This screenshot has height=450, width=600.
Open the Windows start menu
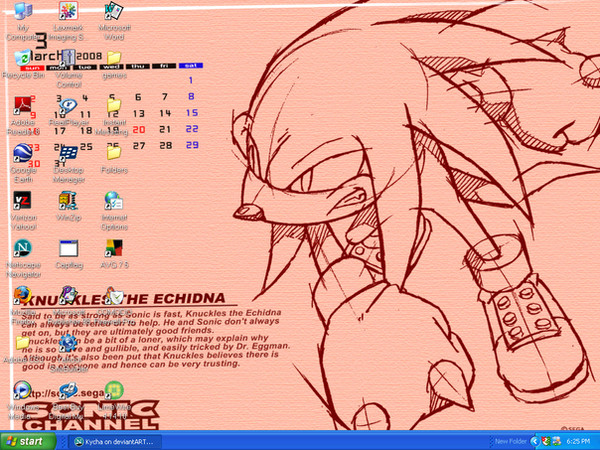[28, 441]
